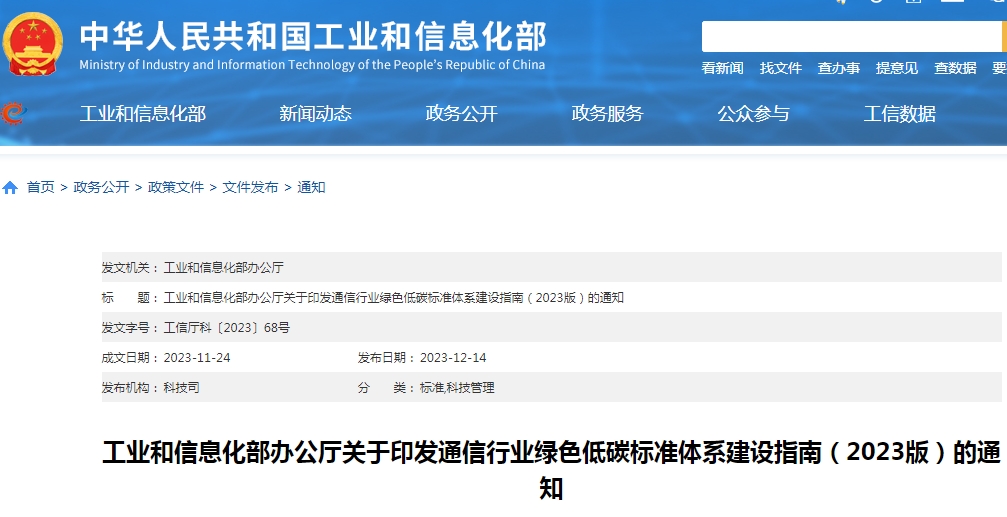Image resolution: width=1007 pixels, height=517 pixels.
Task: Click the 提意见 quick link
Action: pos(896,68)
